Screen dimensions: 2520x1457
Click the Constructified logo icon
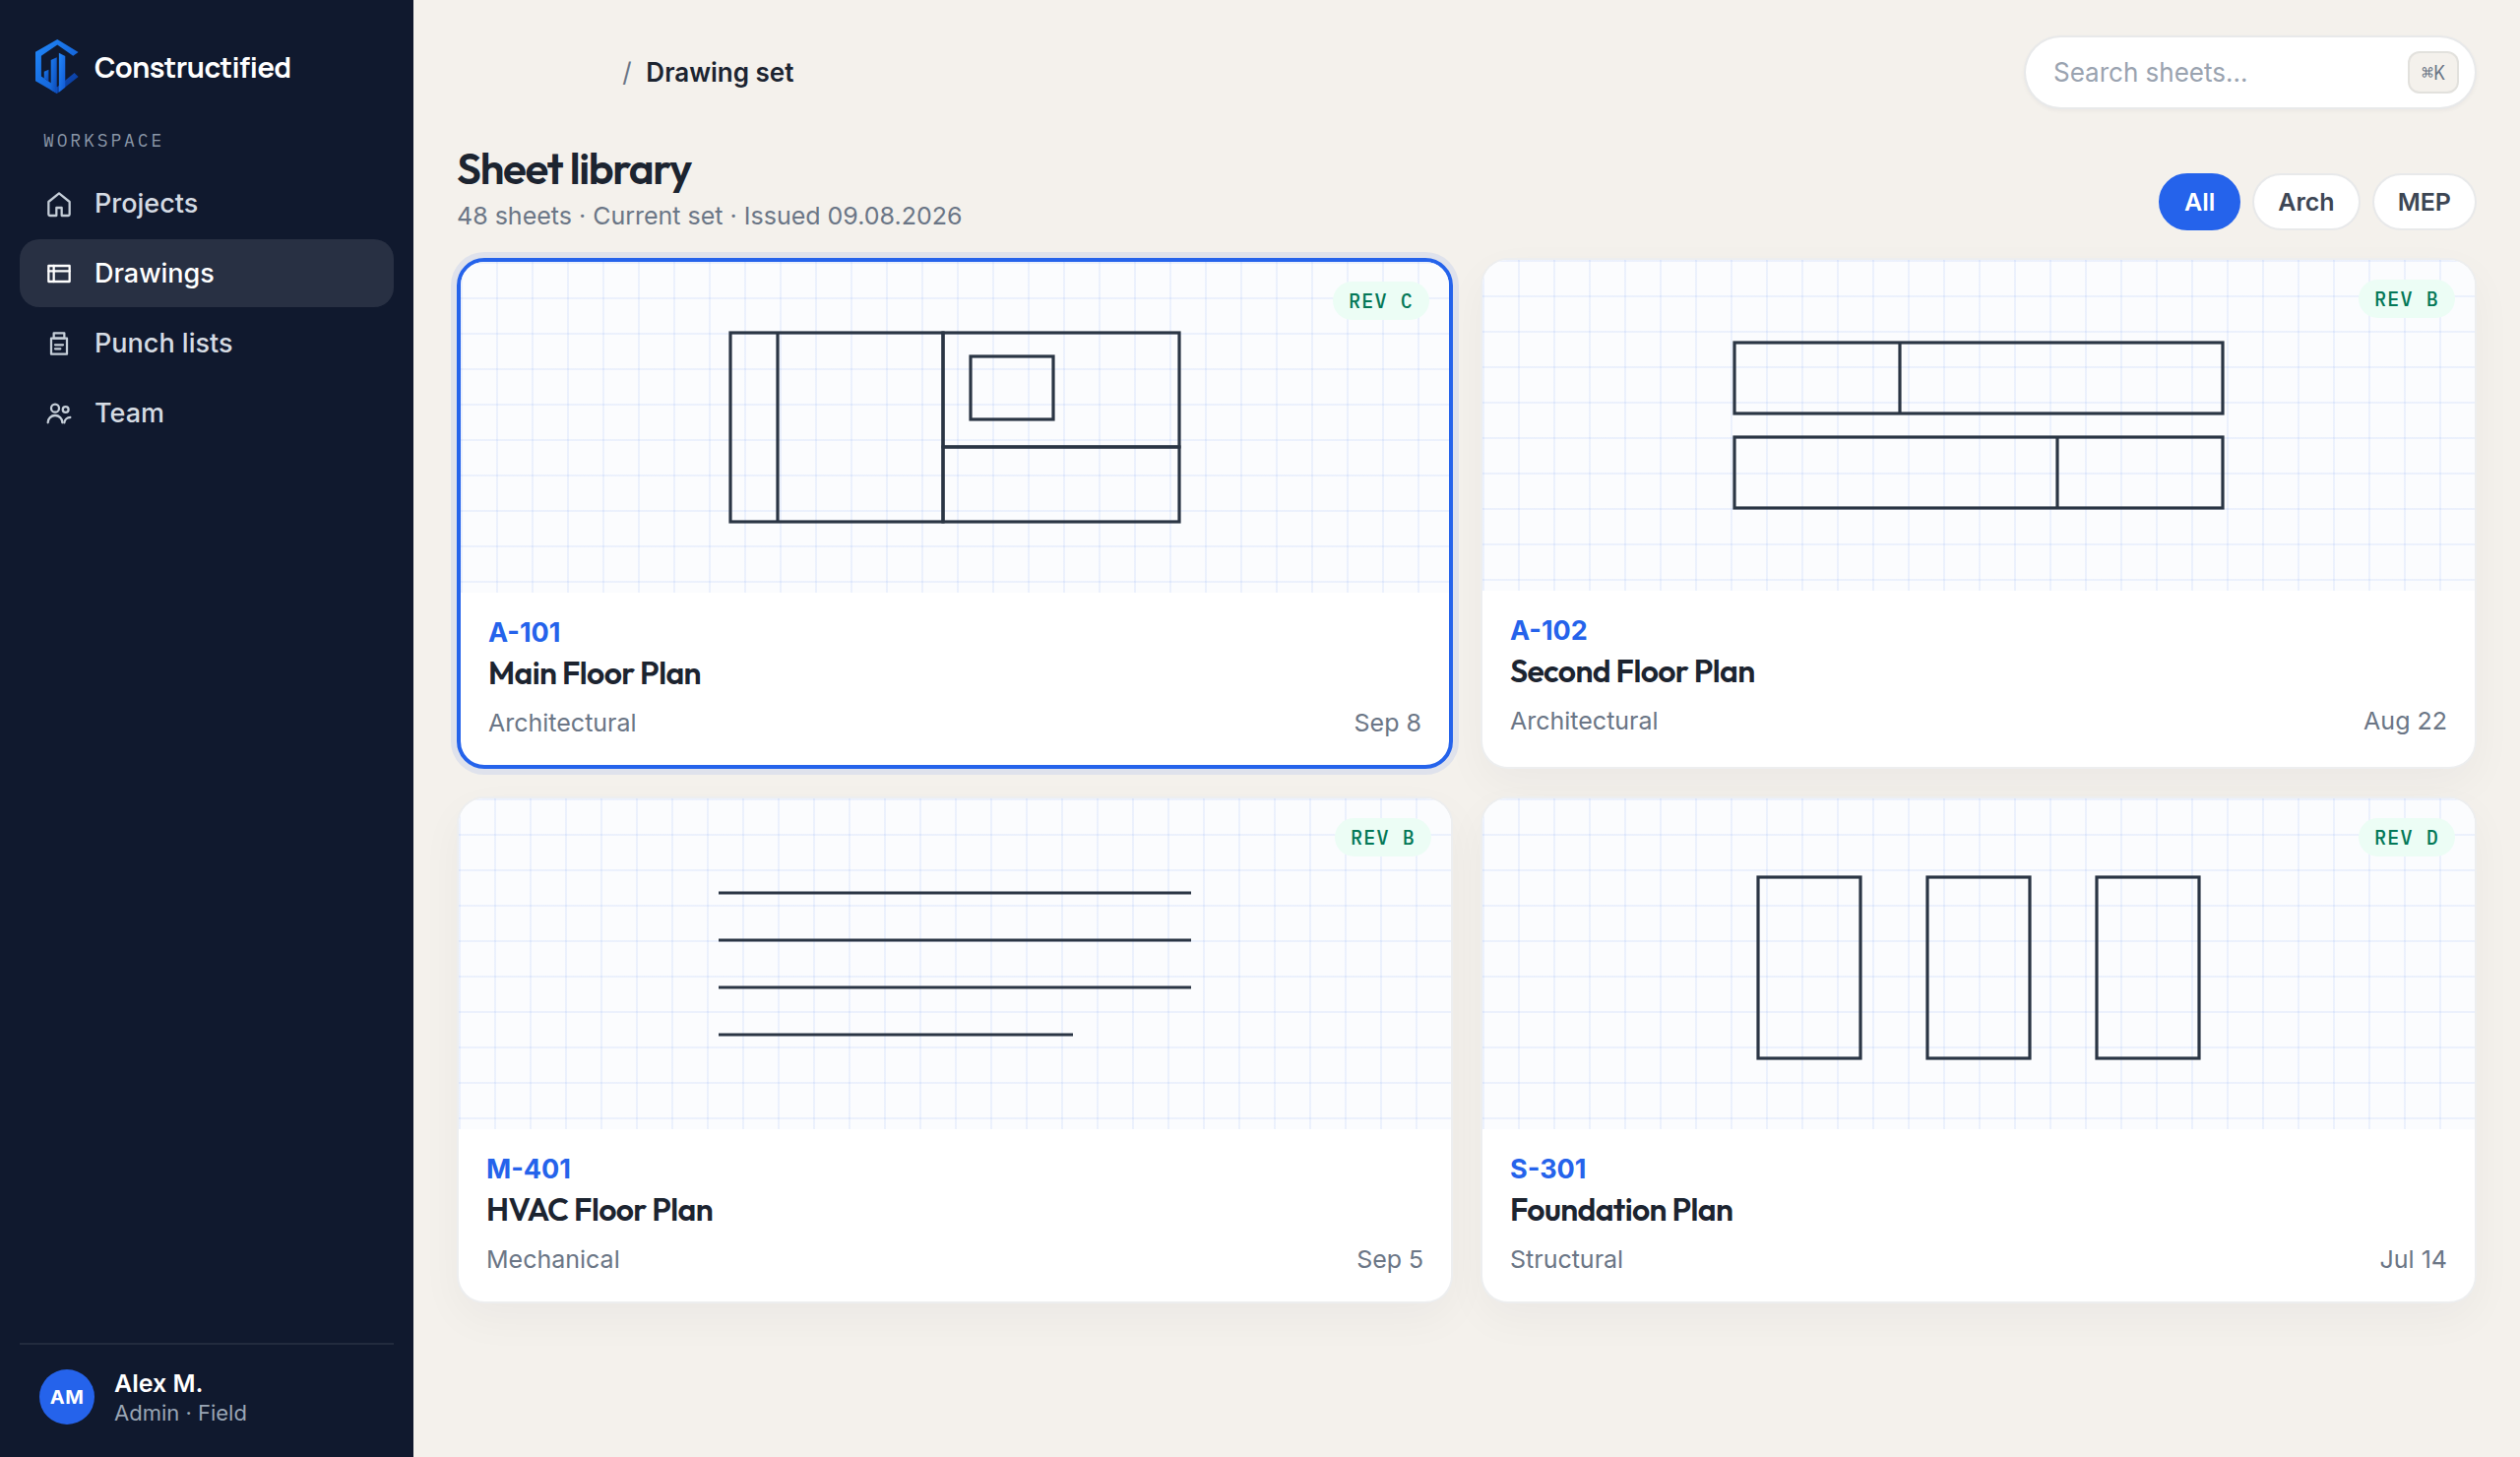click(x=56, y=67)
